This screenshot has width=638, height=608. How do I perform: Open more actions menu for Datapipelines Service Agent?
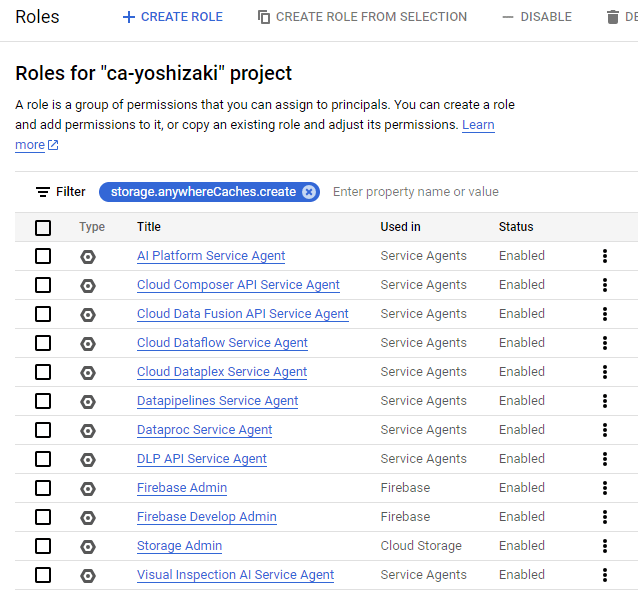[605, 401]
